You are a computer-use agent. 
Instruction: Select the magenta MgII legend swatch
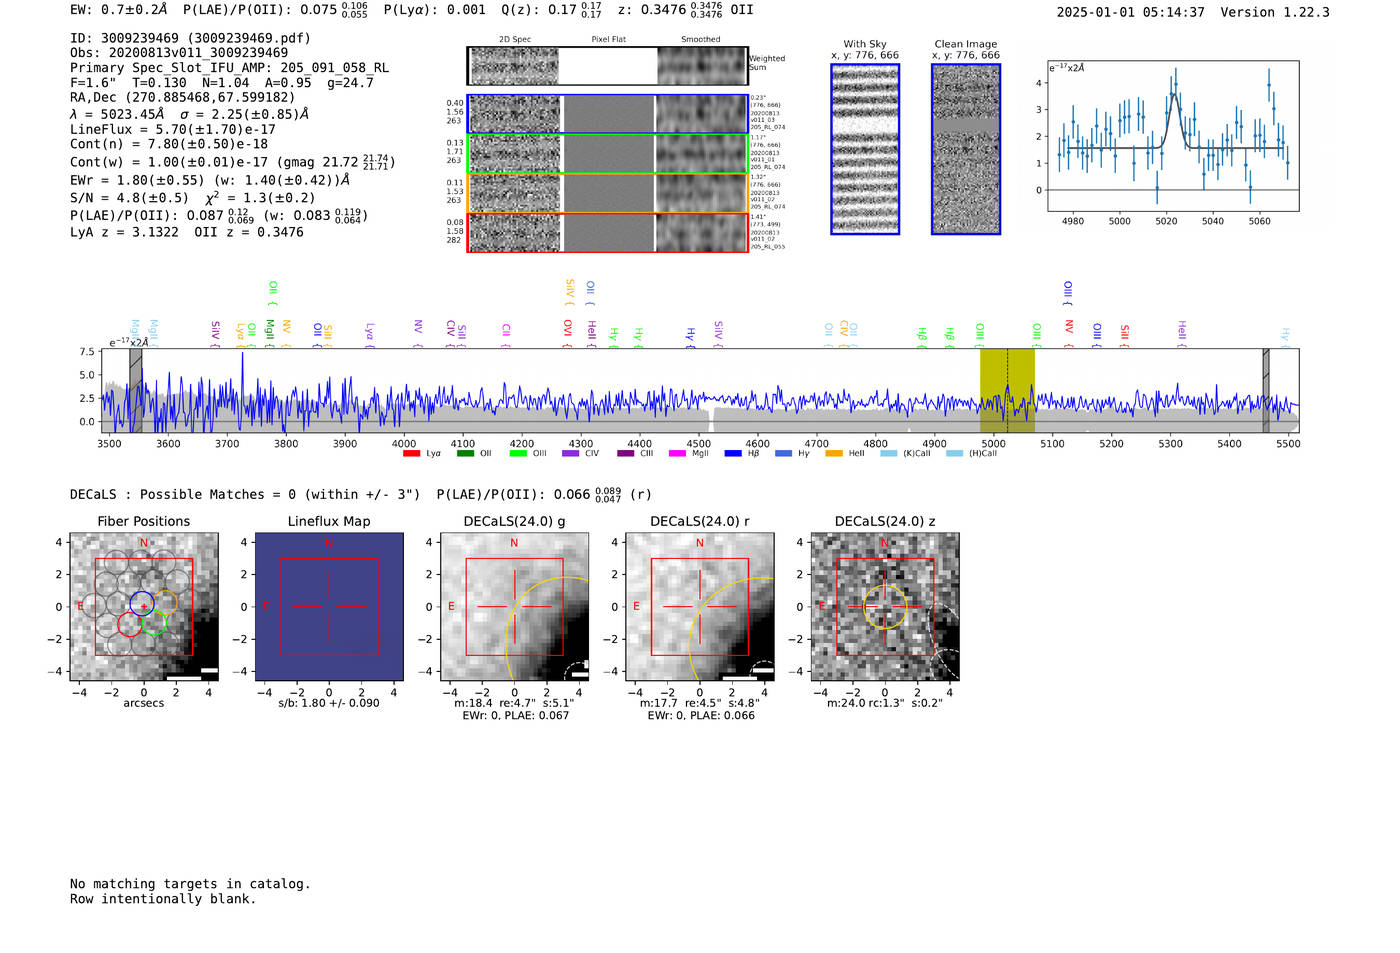pyautogui.click(x=678, y=454)
